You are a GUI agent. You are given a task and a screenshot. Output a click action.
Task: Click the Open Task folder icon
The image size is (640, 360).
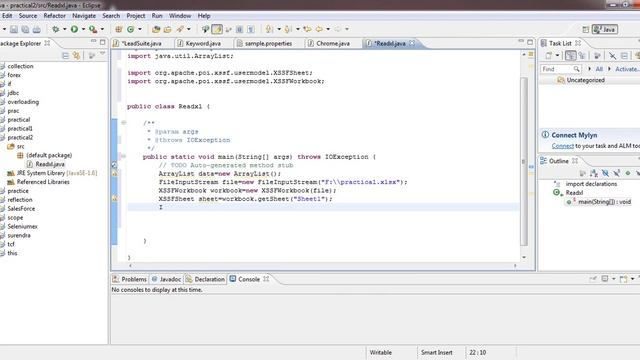(167, 29)
